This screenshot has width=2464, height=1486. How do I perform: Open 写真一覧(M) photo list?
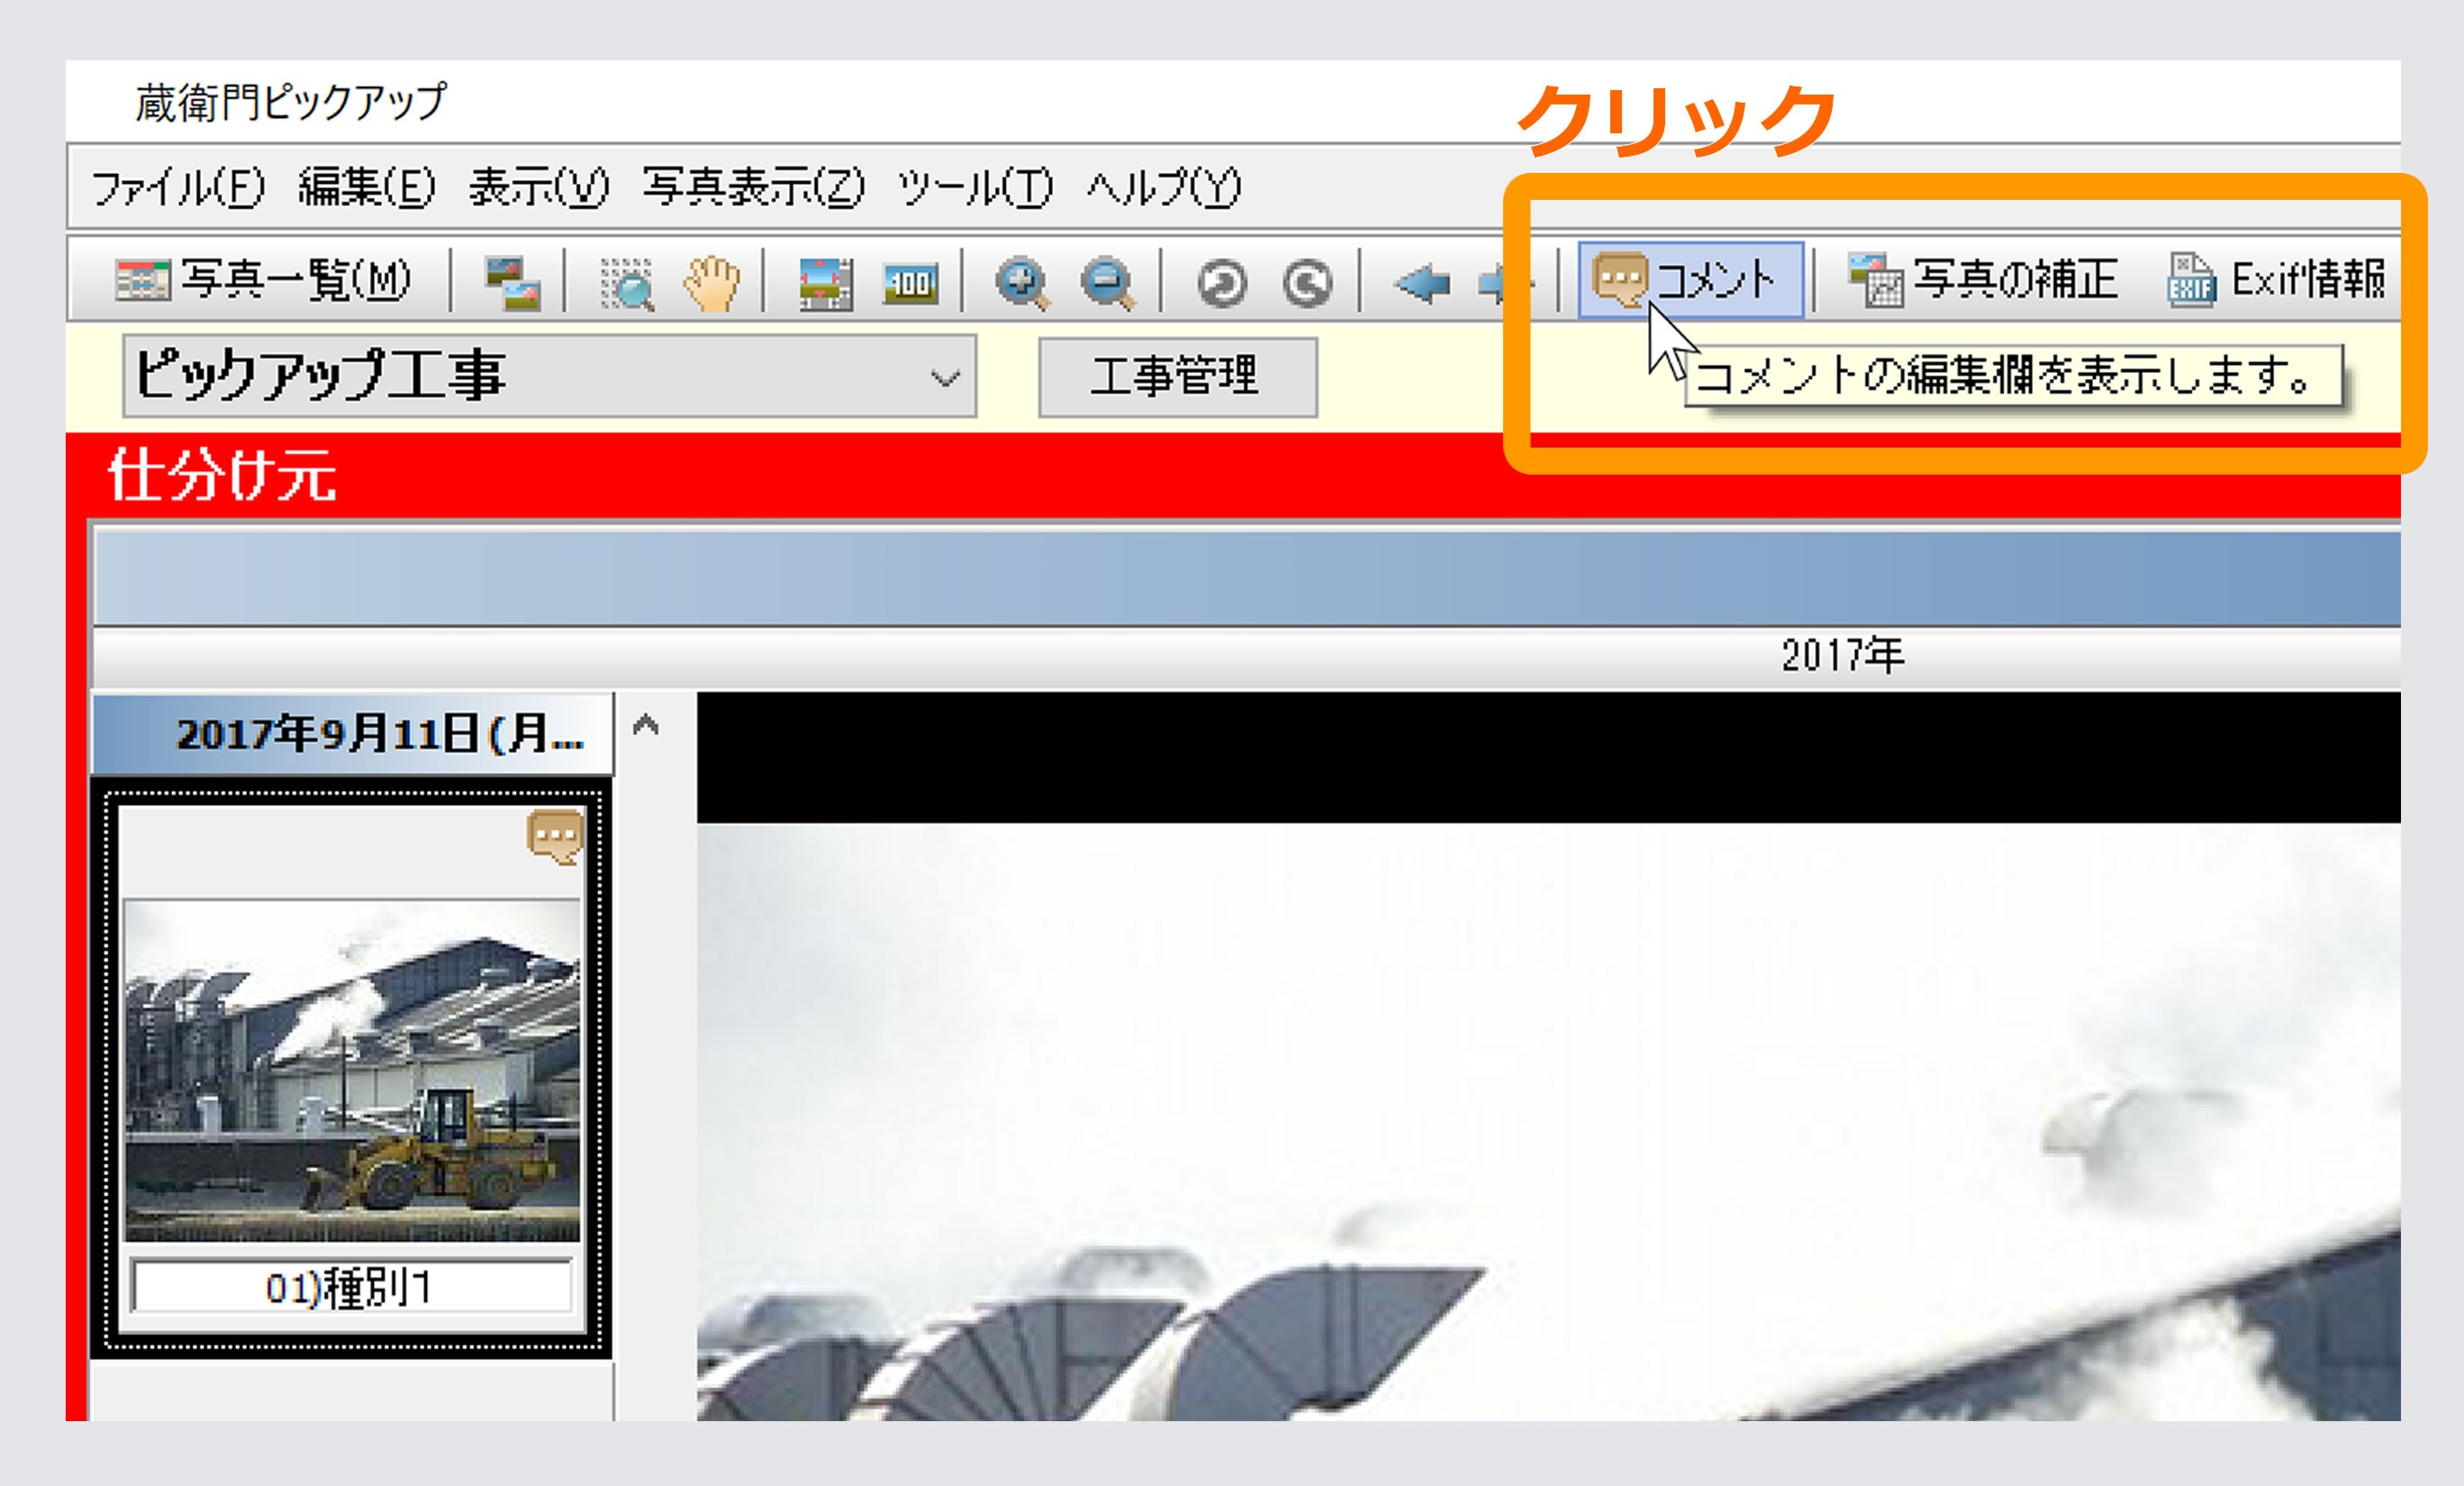click(x=263, y=280)
